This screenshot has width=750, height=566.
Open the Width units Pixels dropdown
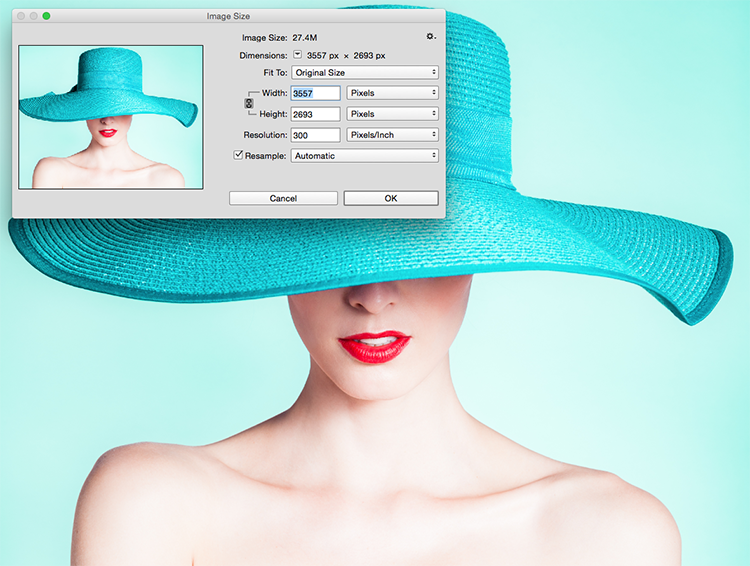tap(393, 93)
